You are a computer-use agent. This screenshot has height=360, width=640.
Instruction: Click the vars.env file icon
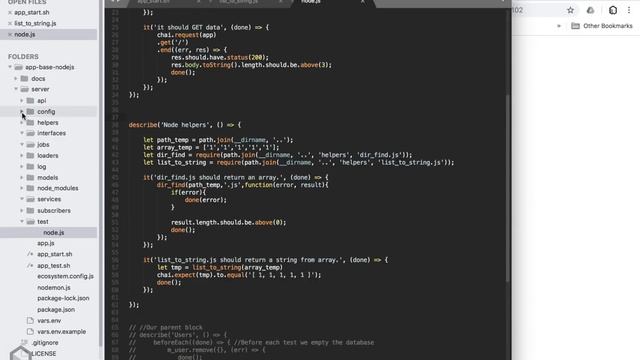coord(30,321)
